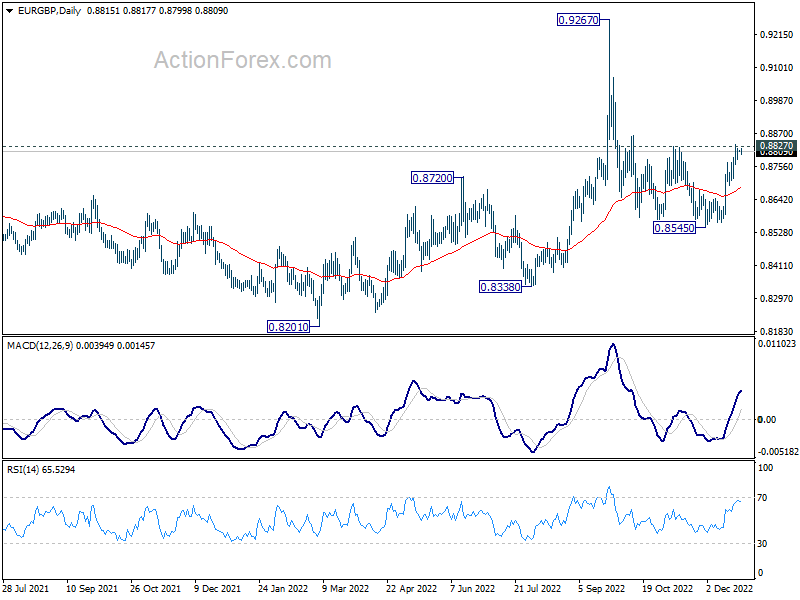
Task: Select the RSI 100 axis label
Action: click(765, 468)
